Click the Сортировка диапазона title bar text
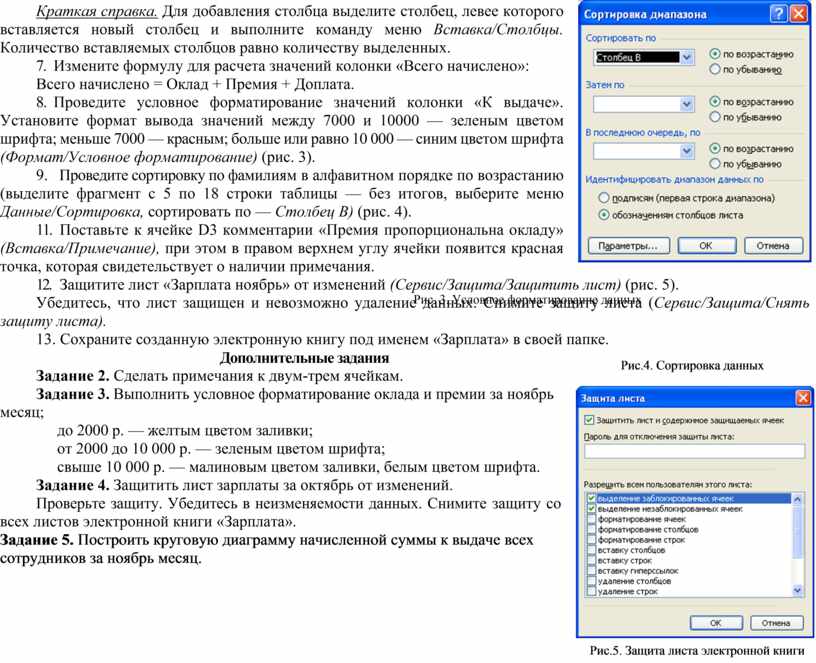 (645, 15)
